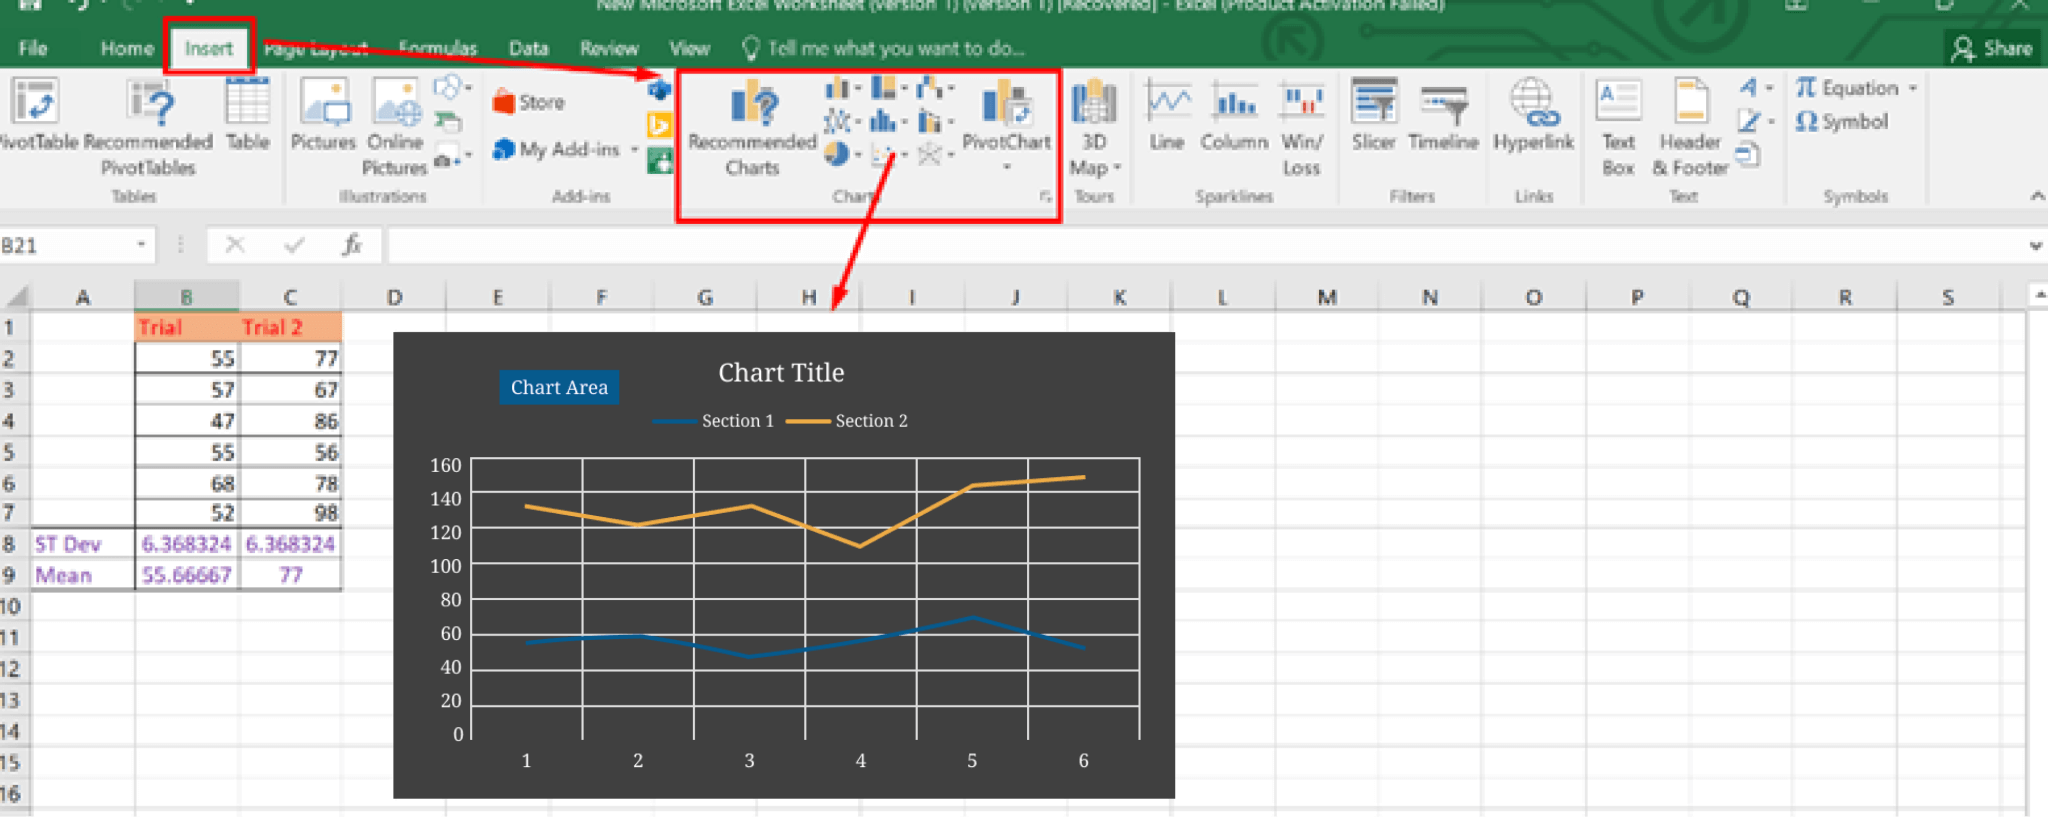Open the Scatter or Bubble chart dropdown
This screenshot has width=2048, height=817.
tap(889, 154)
